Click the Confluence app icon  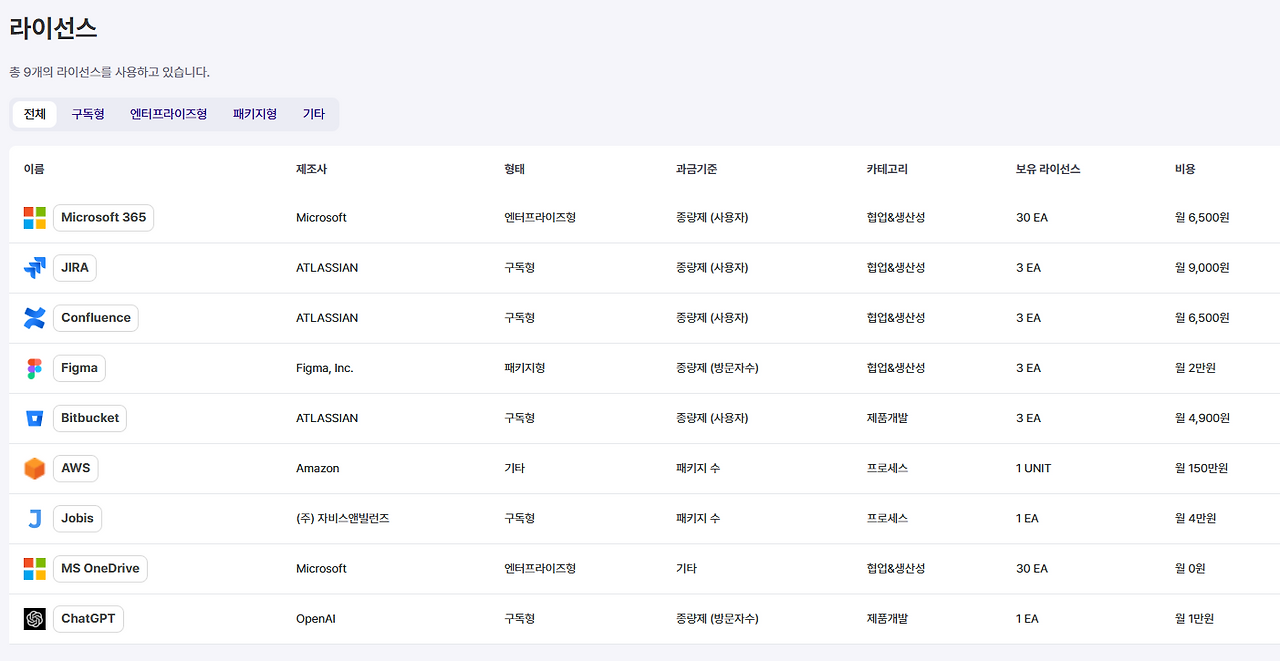(34, 317)
